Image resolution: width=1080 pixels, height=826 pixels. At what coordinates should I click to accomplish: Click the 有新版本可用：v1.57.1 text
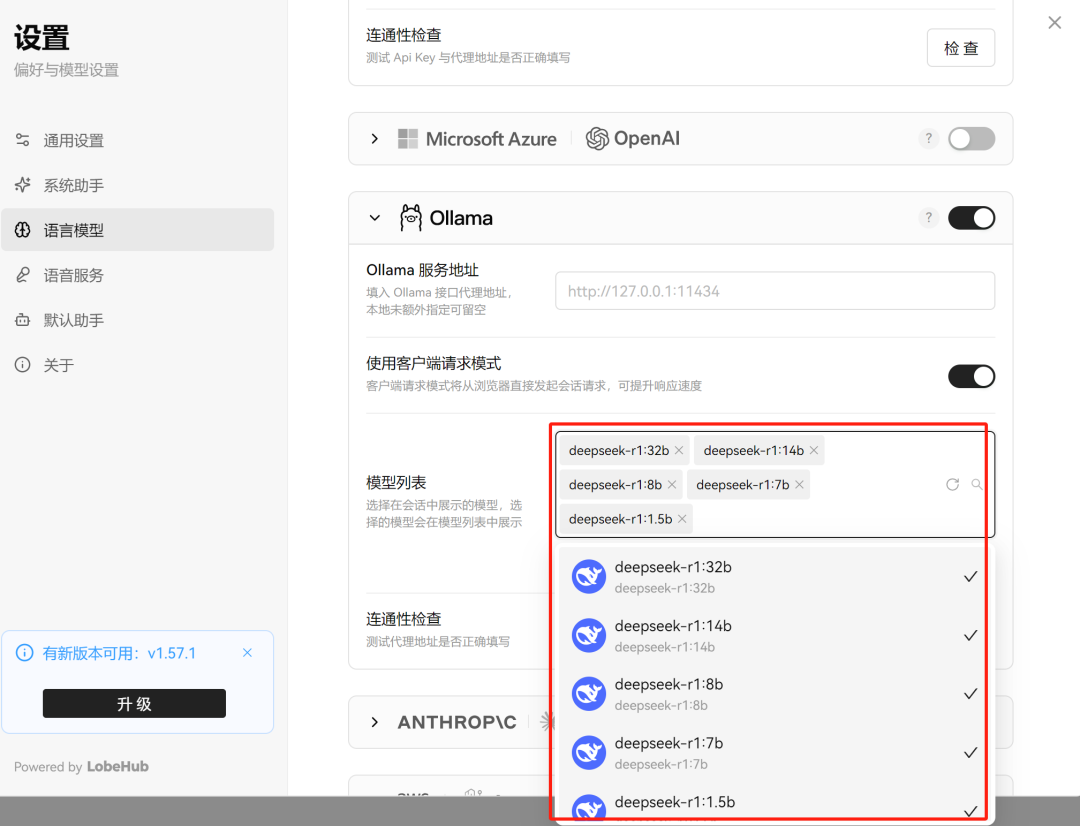(x=119, y=653)
